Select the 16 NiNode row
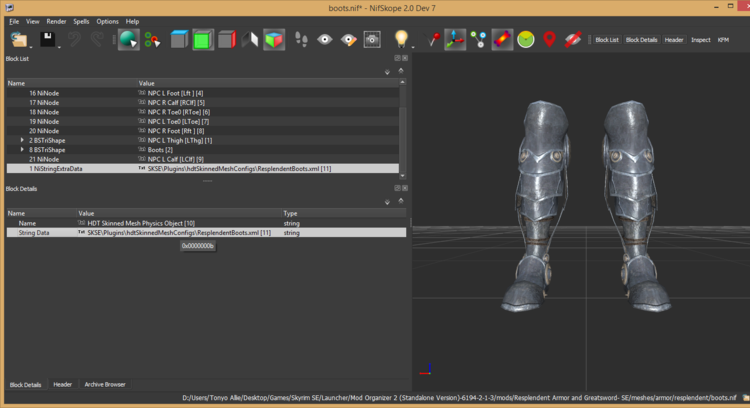This screenshot has width=750, height=408. [x=203, y=93]
